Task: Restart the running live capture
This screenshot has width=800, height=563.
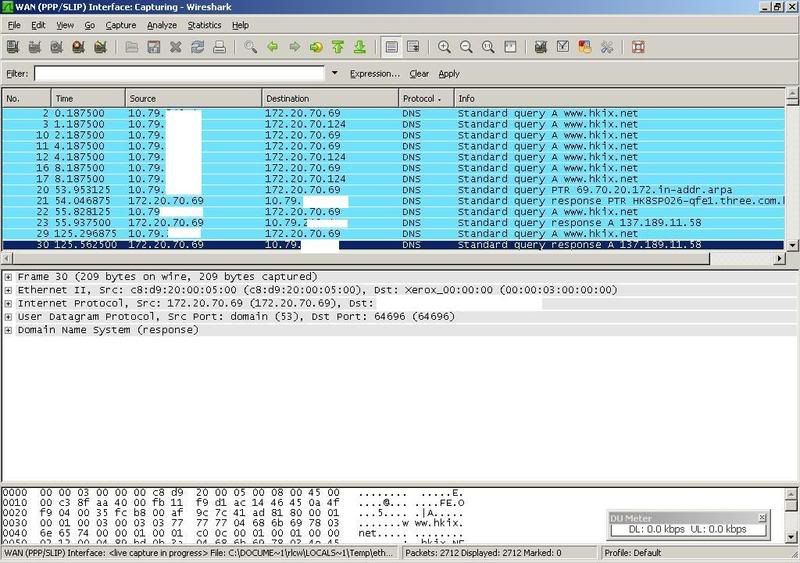Action: [x=101, y=47]
